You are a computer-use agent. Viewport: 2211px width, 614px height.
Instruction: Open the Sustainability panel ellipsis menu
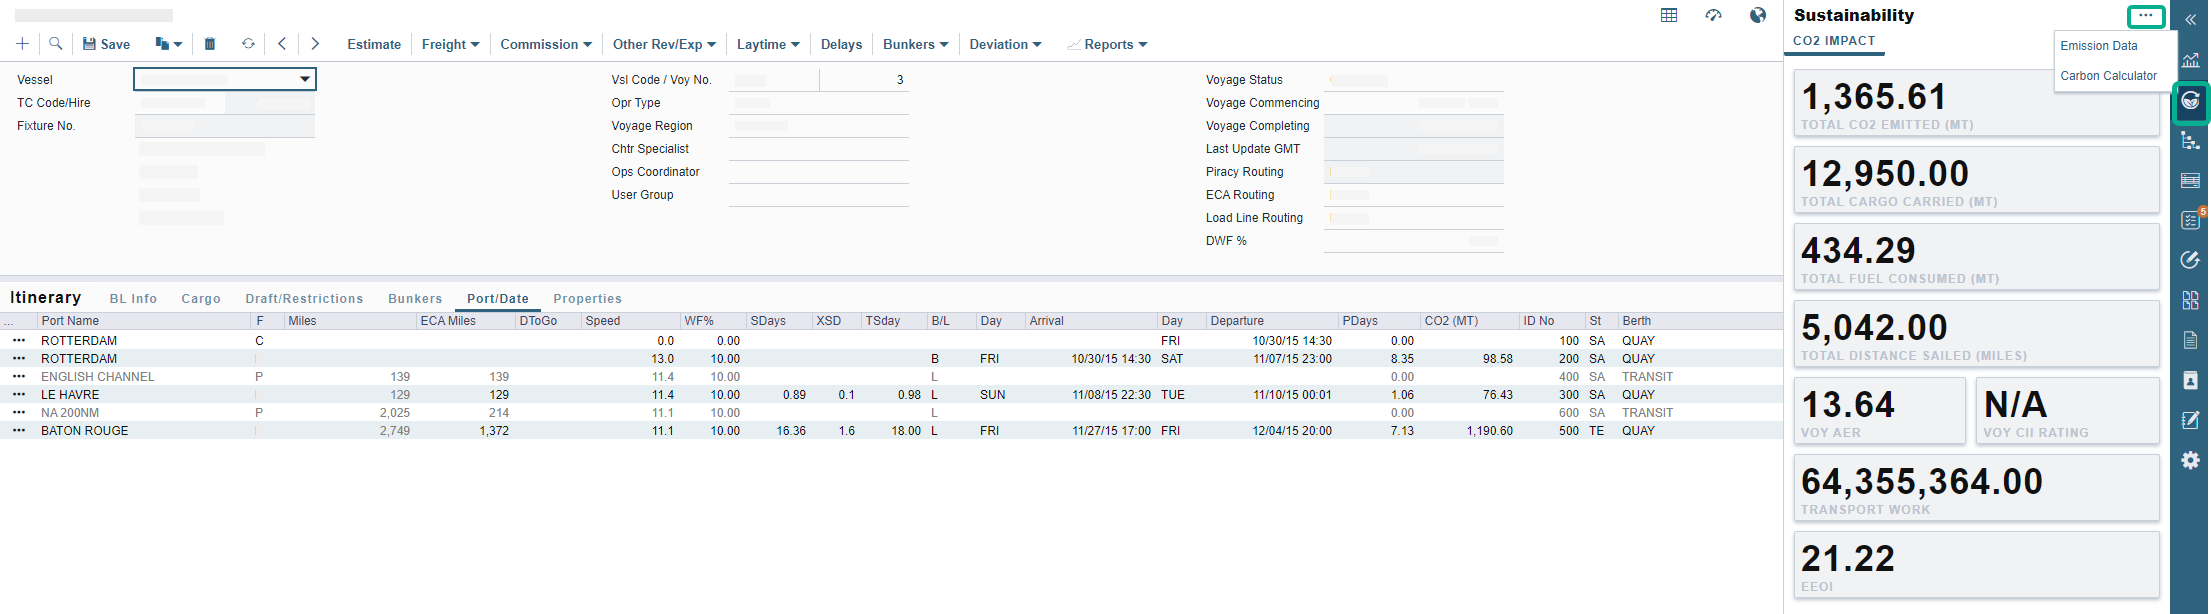click(2145, 16)
